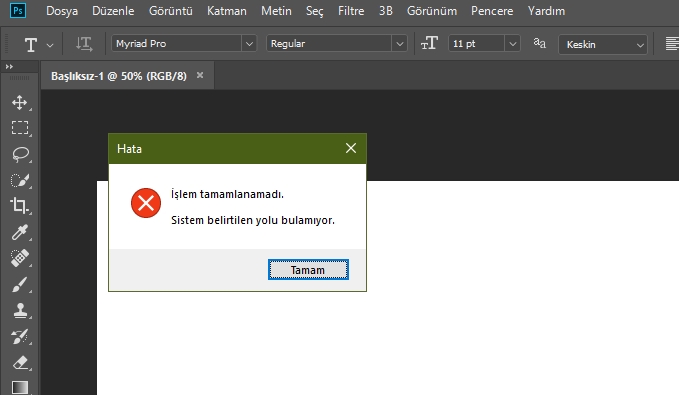Viewport: 679px width, 395px height.
Task: Expand the toolbar with double-arrow icon
Action: click(9, 67)
